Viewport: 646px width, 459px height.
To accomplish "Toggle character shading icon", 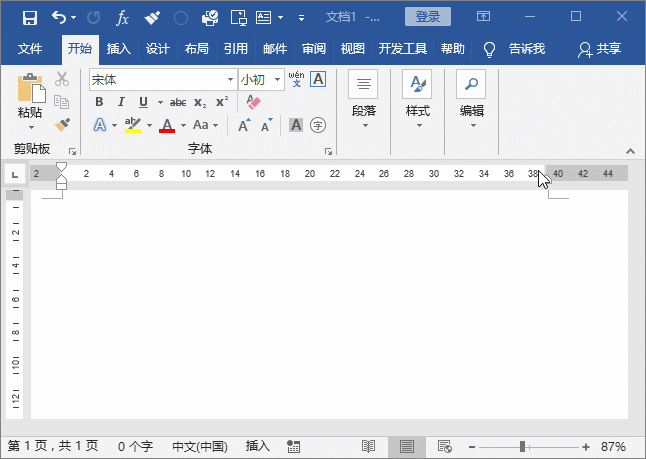I will pos(296,125).
